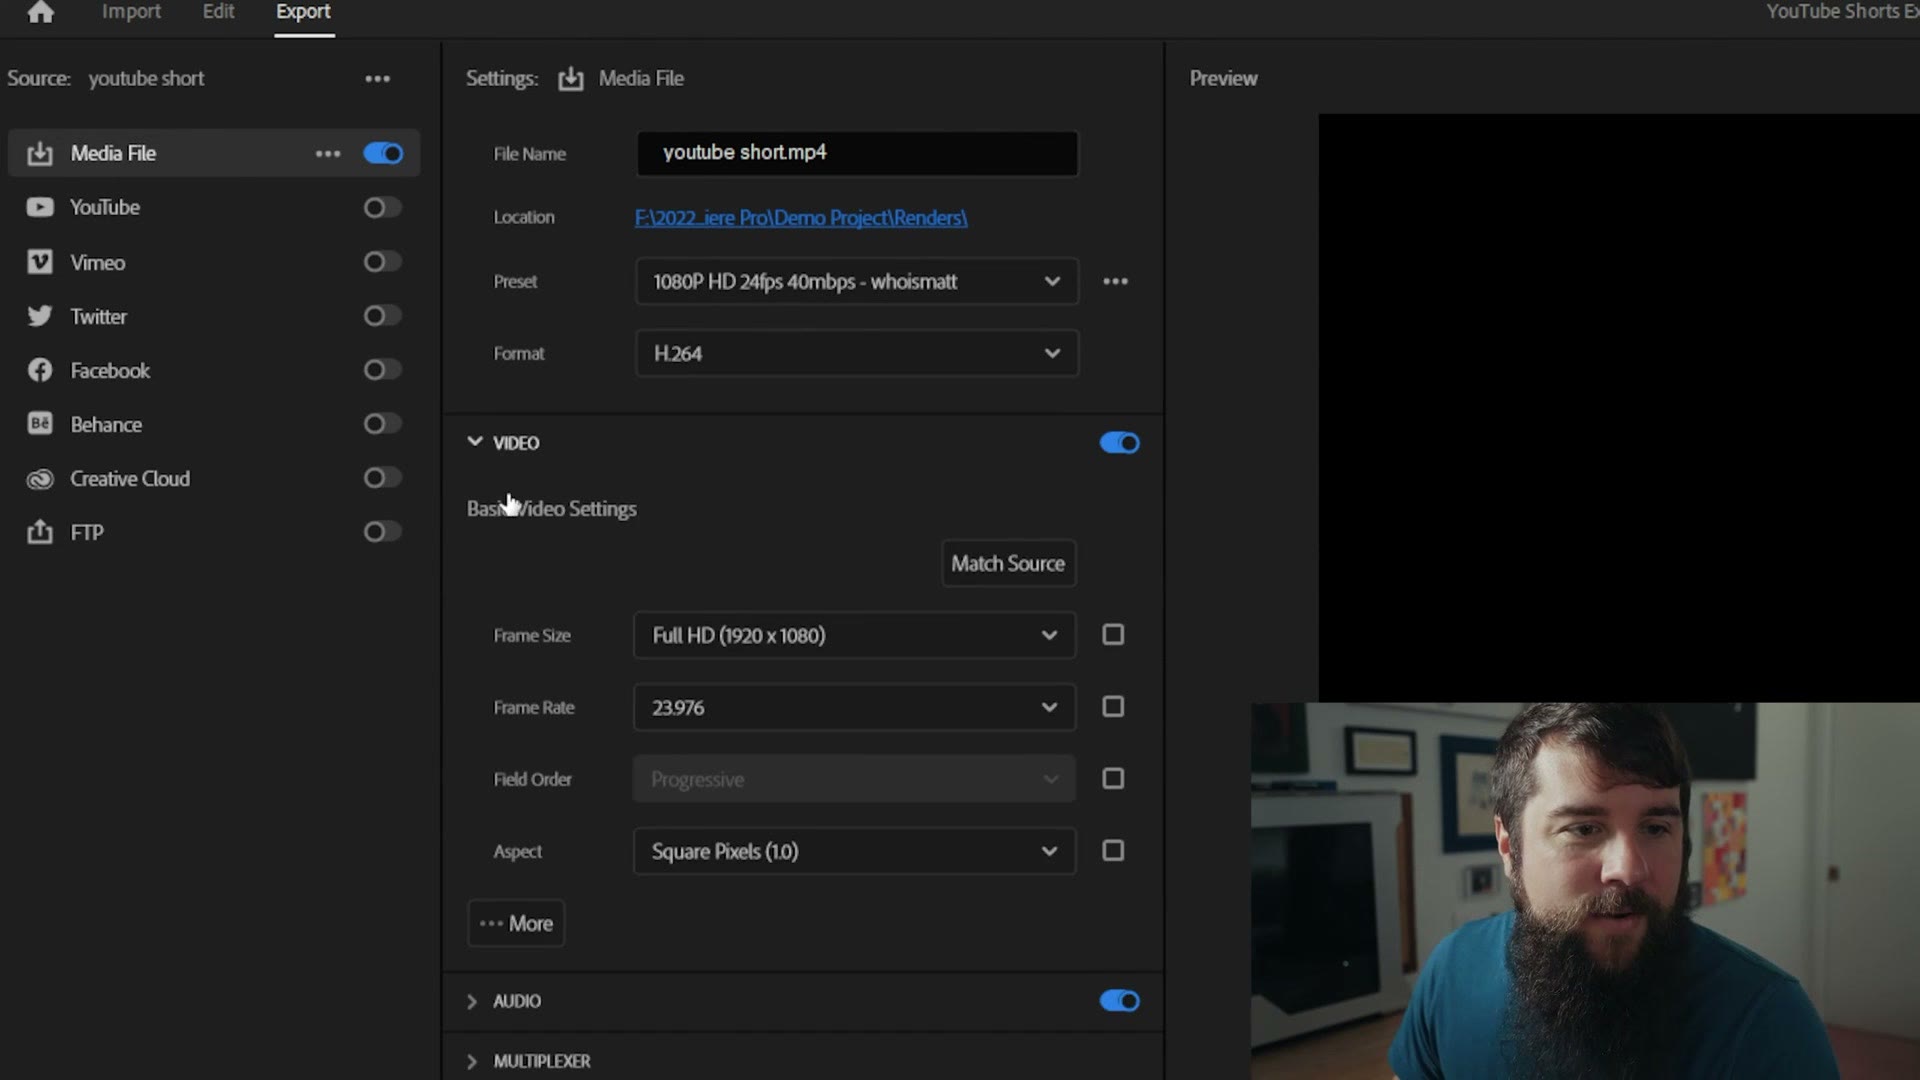This screenshot has height=1080, width=1920.
Task: Click the Creative Cloud icon
Action: click(39, 479)
